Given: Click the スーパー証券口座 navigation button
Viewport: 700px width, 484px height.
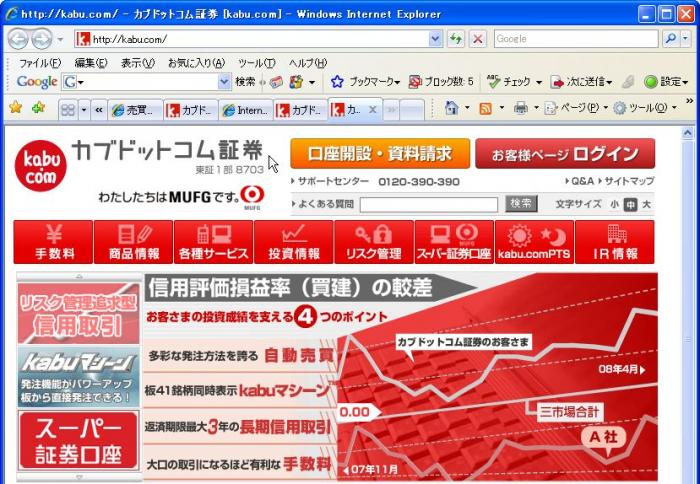Looking at the screenshot, I should 454,242.
